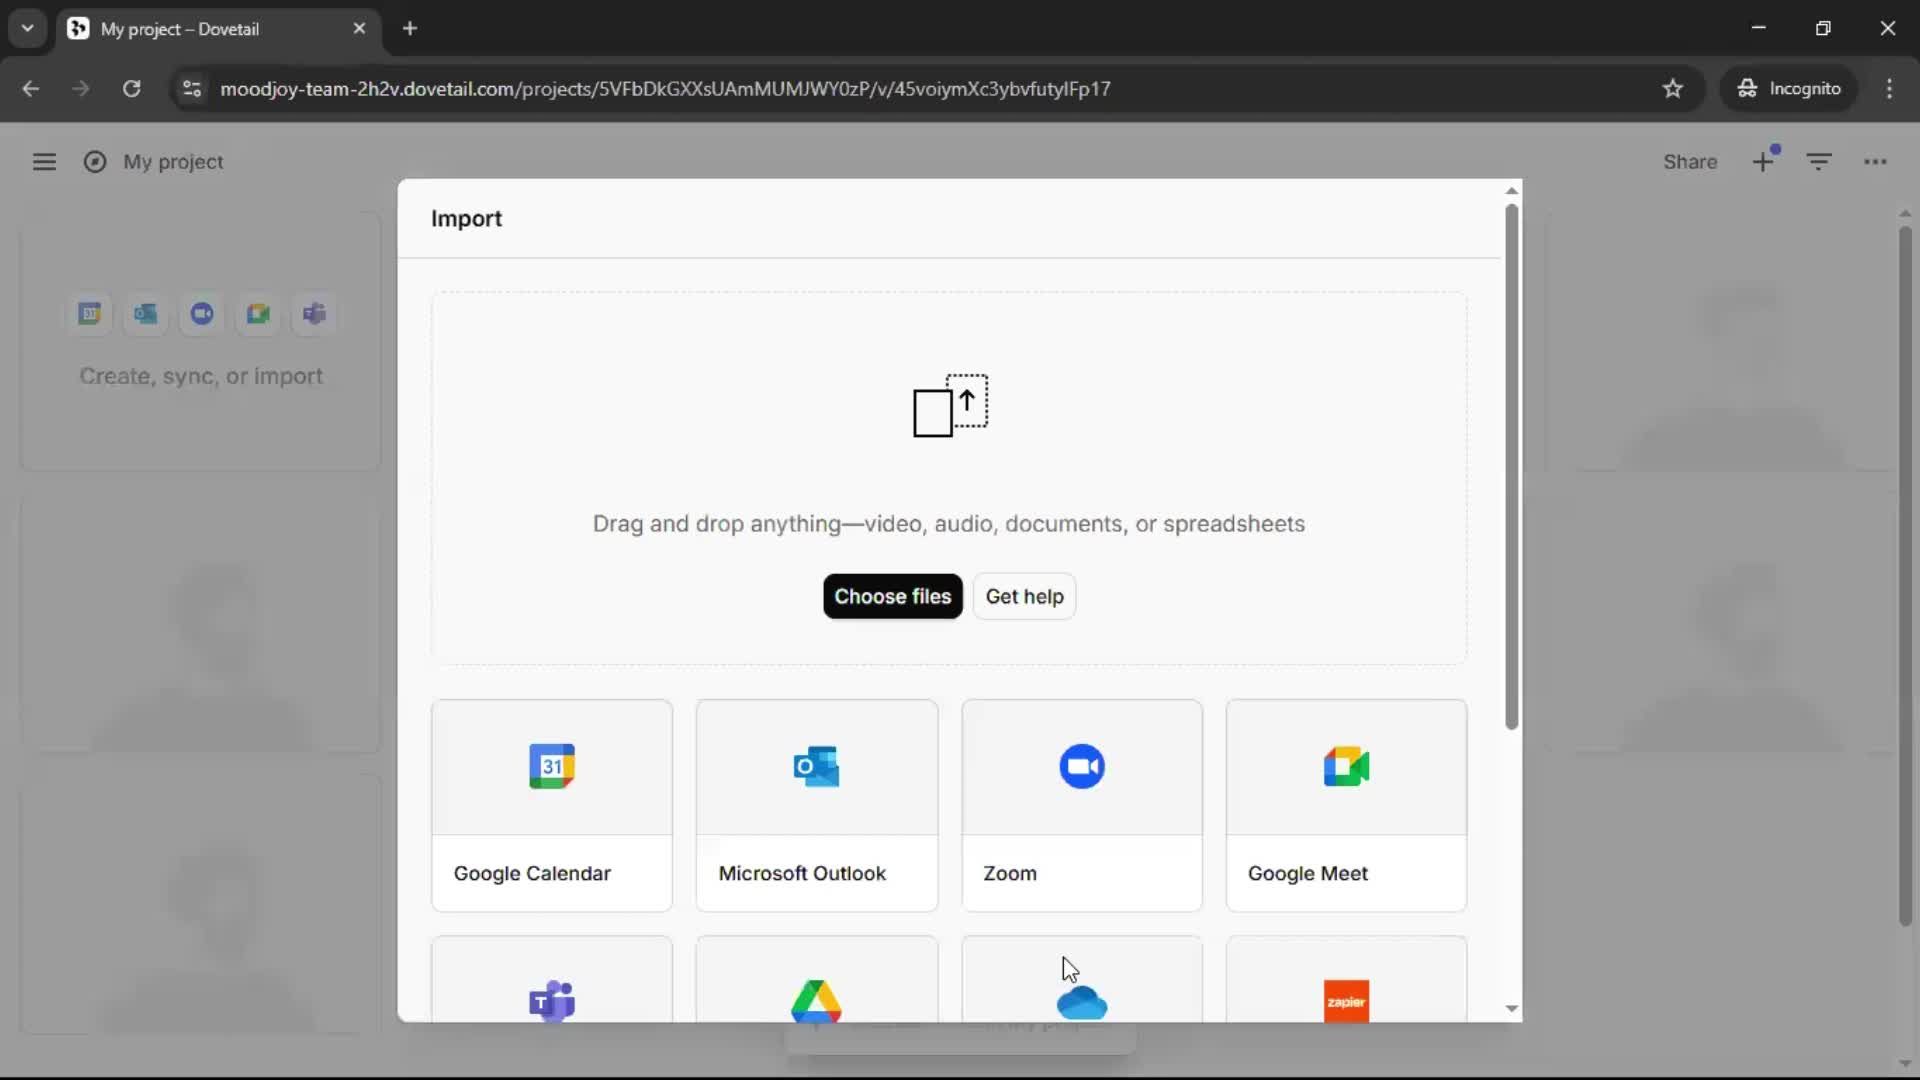This screenshot has width=1920, height=1080.
Task: Choose the Zoom integration card
Action: pos(1081,806)
